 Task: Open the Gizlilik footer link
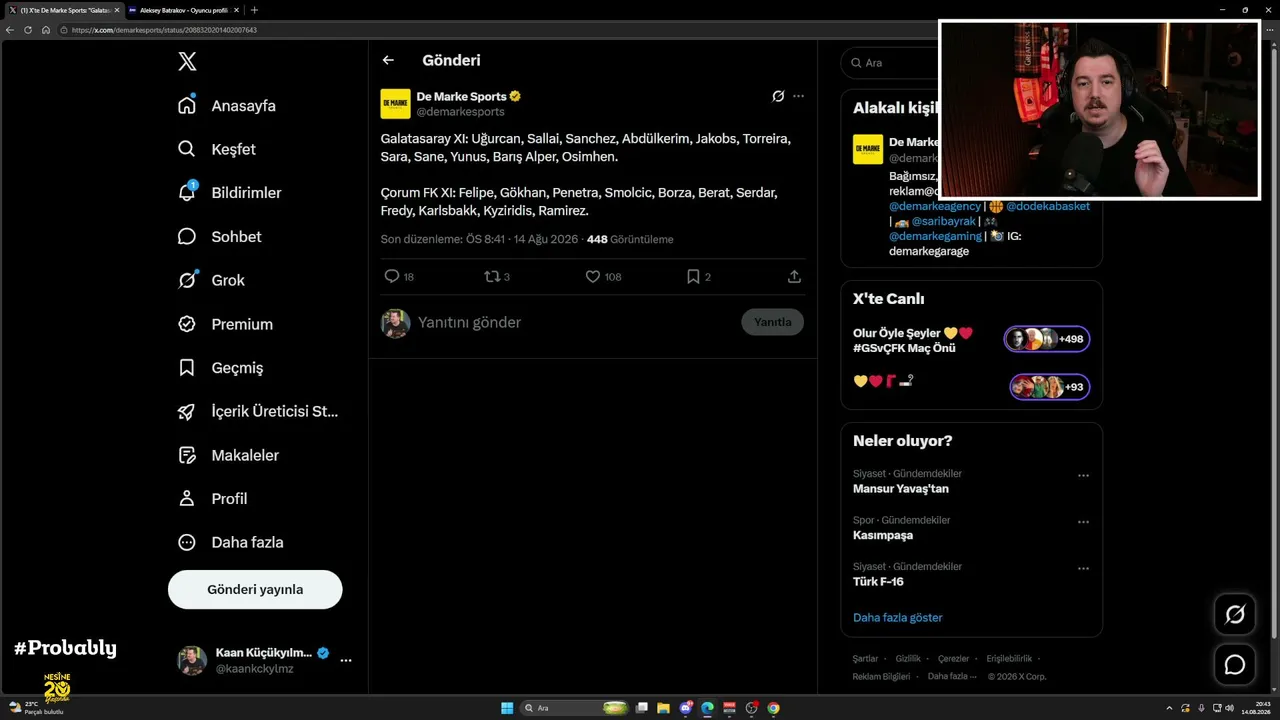click(908, 659)
